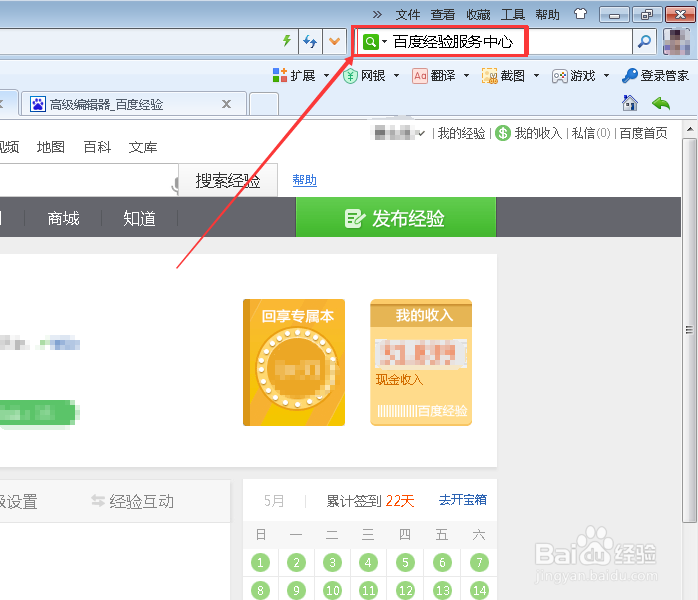Click the 游戏 gamepad icon

[560, 76]
